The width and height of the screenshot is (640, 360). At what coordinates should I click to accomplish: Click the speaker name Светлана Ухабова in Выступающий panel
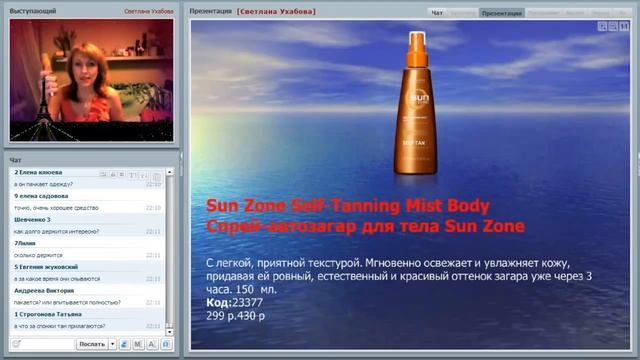(149, 11)
